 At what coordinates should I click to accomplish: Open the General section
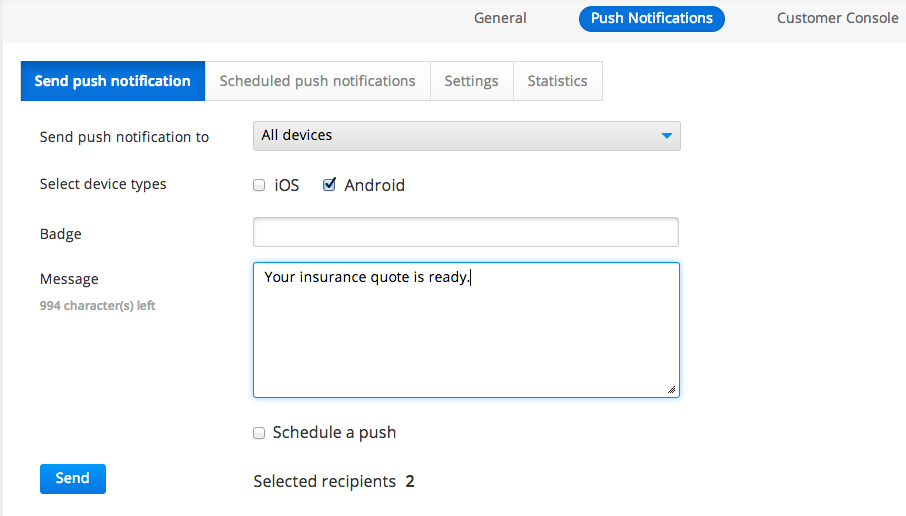tap(500, 18)
